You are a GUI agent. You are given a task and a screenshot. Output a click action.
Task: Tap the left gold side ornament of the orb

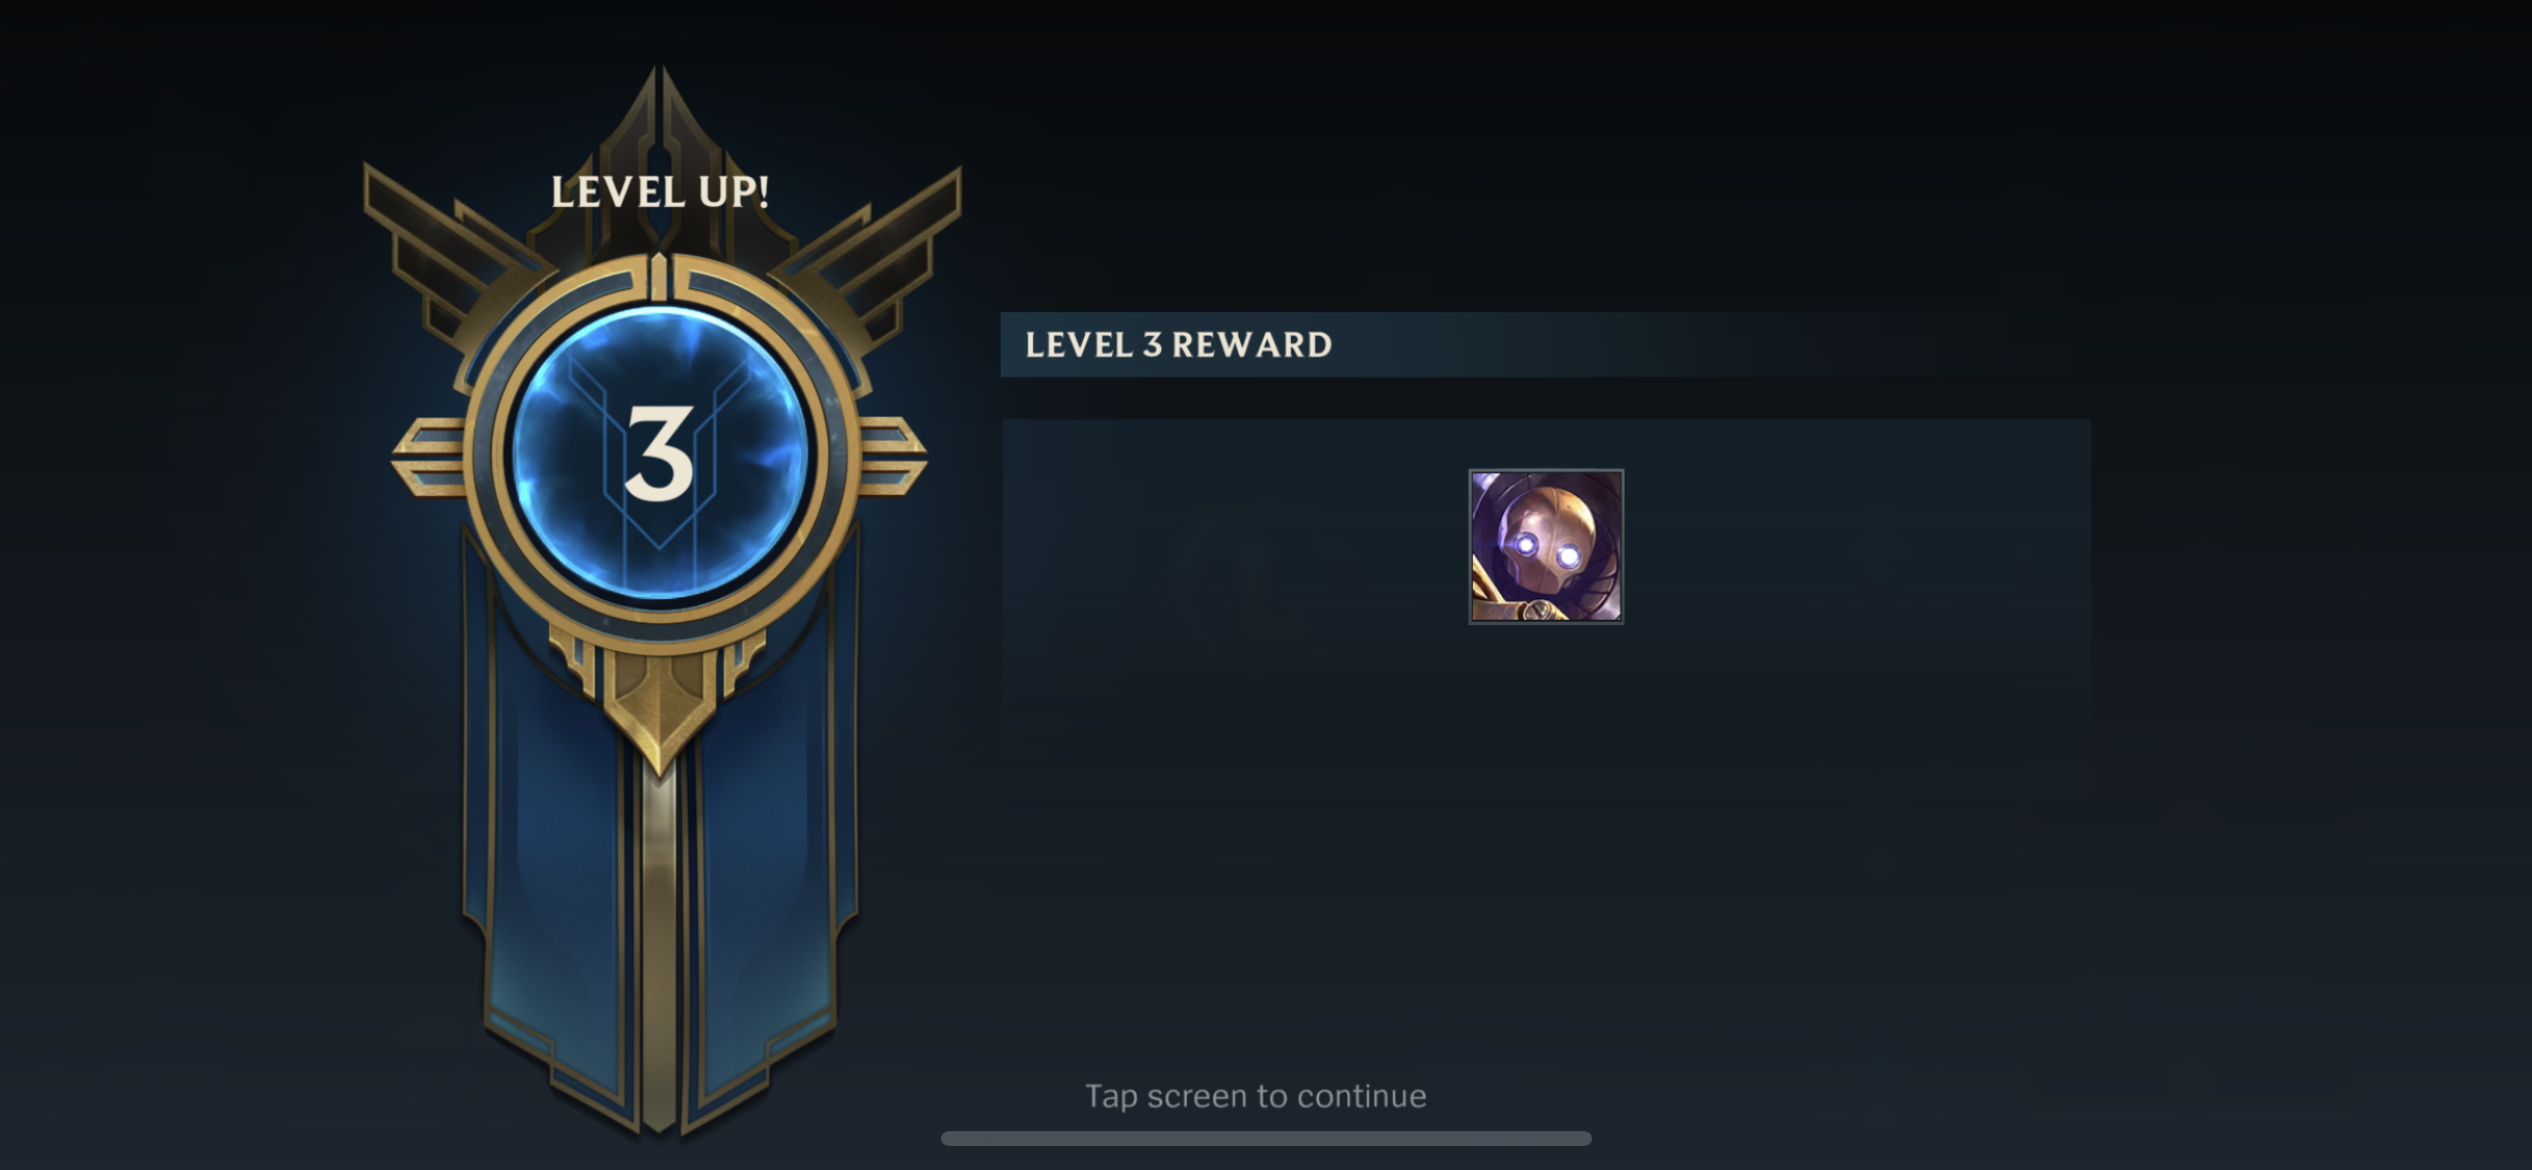428,458
